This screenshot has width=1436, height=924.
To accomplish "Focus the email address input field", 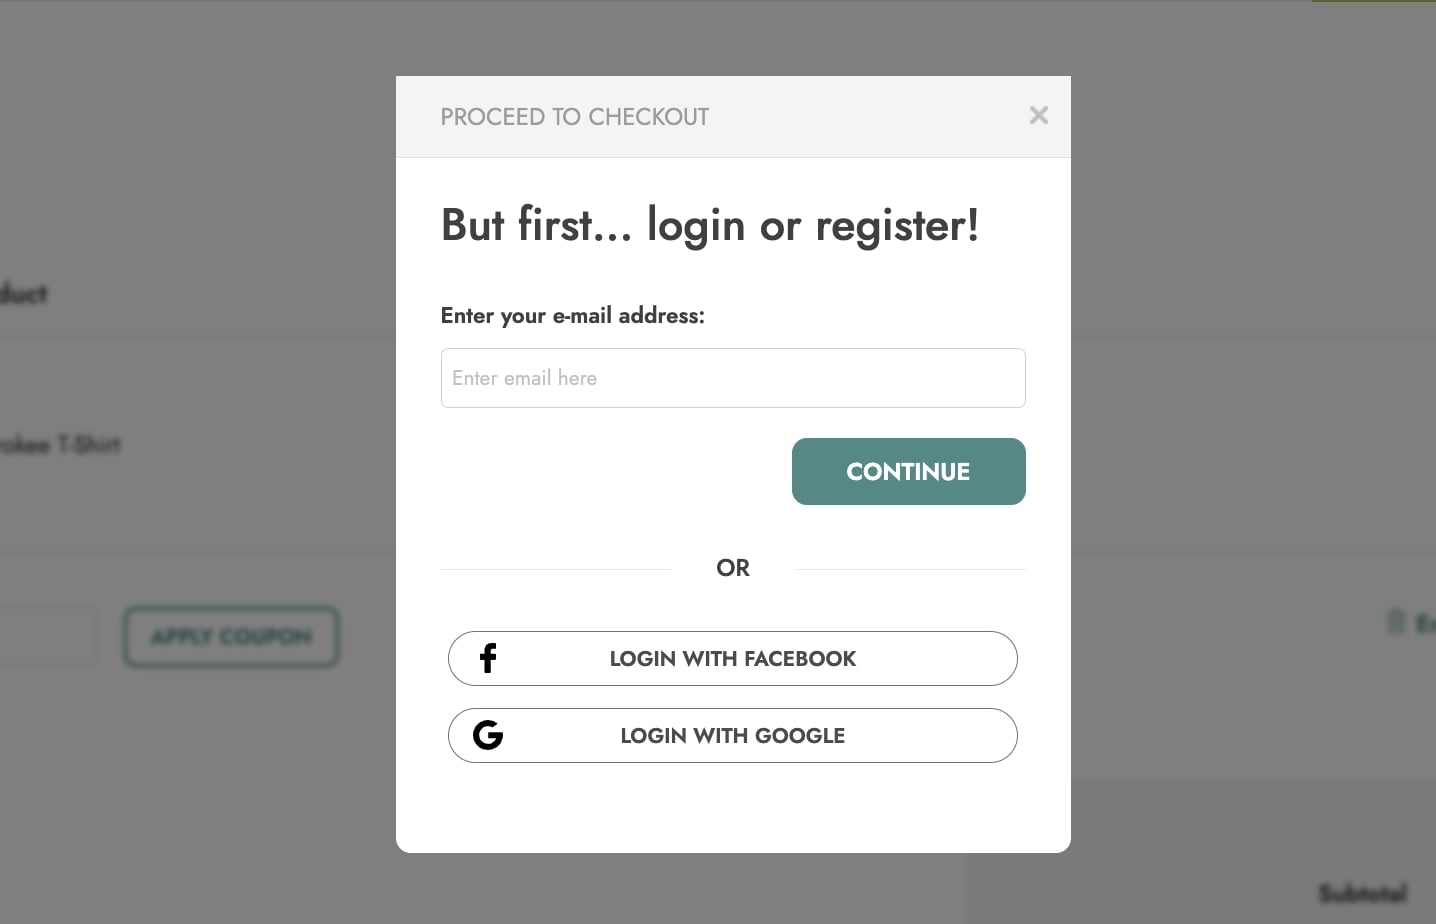I will 733,378.
